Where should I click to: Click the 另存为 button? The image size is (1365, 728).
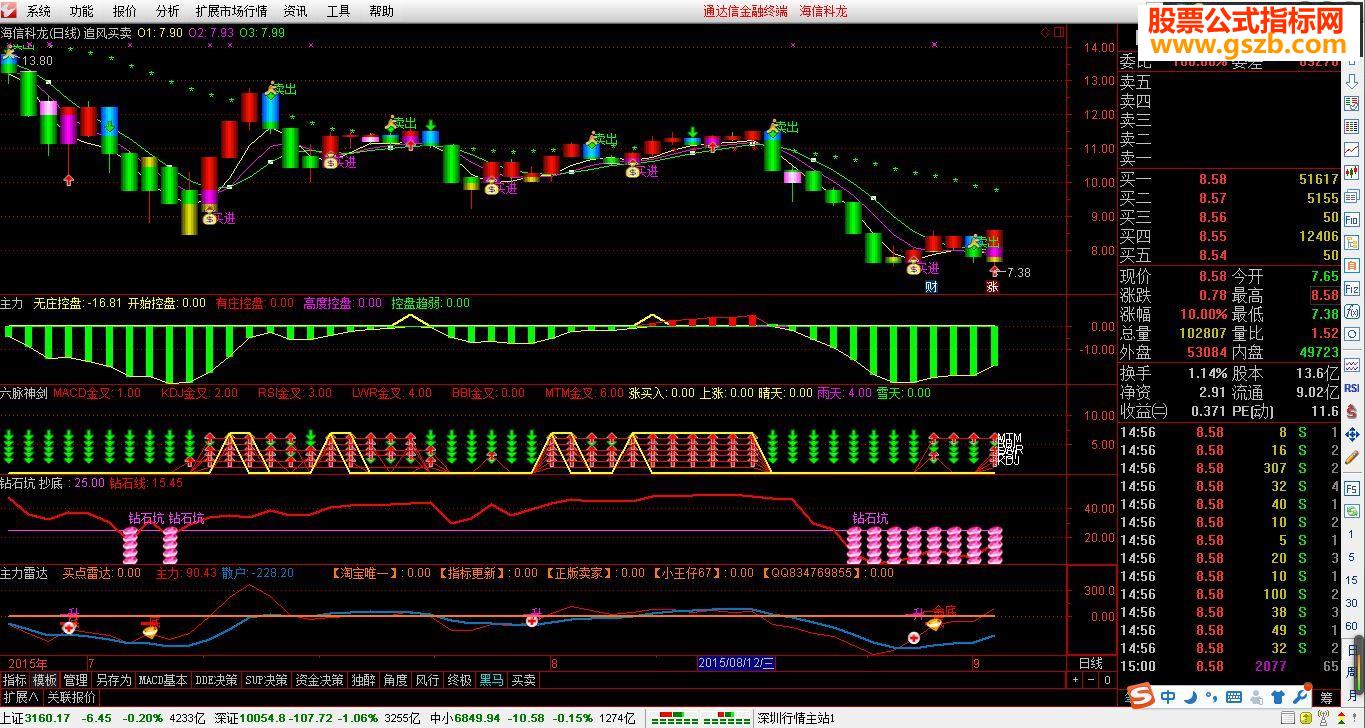coord(113,680)
